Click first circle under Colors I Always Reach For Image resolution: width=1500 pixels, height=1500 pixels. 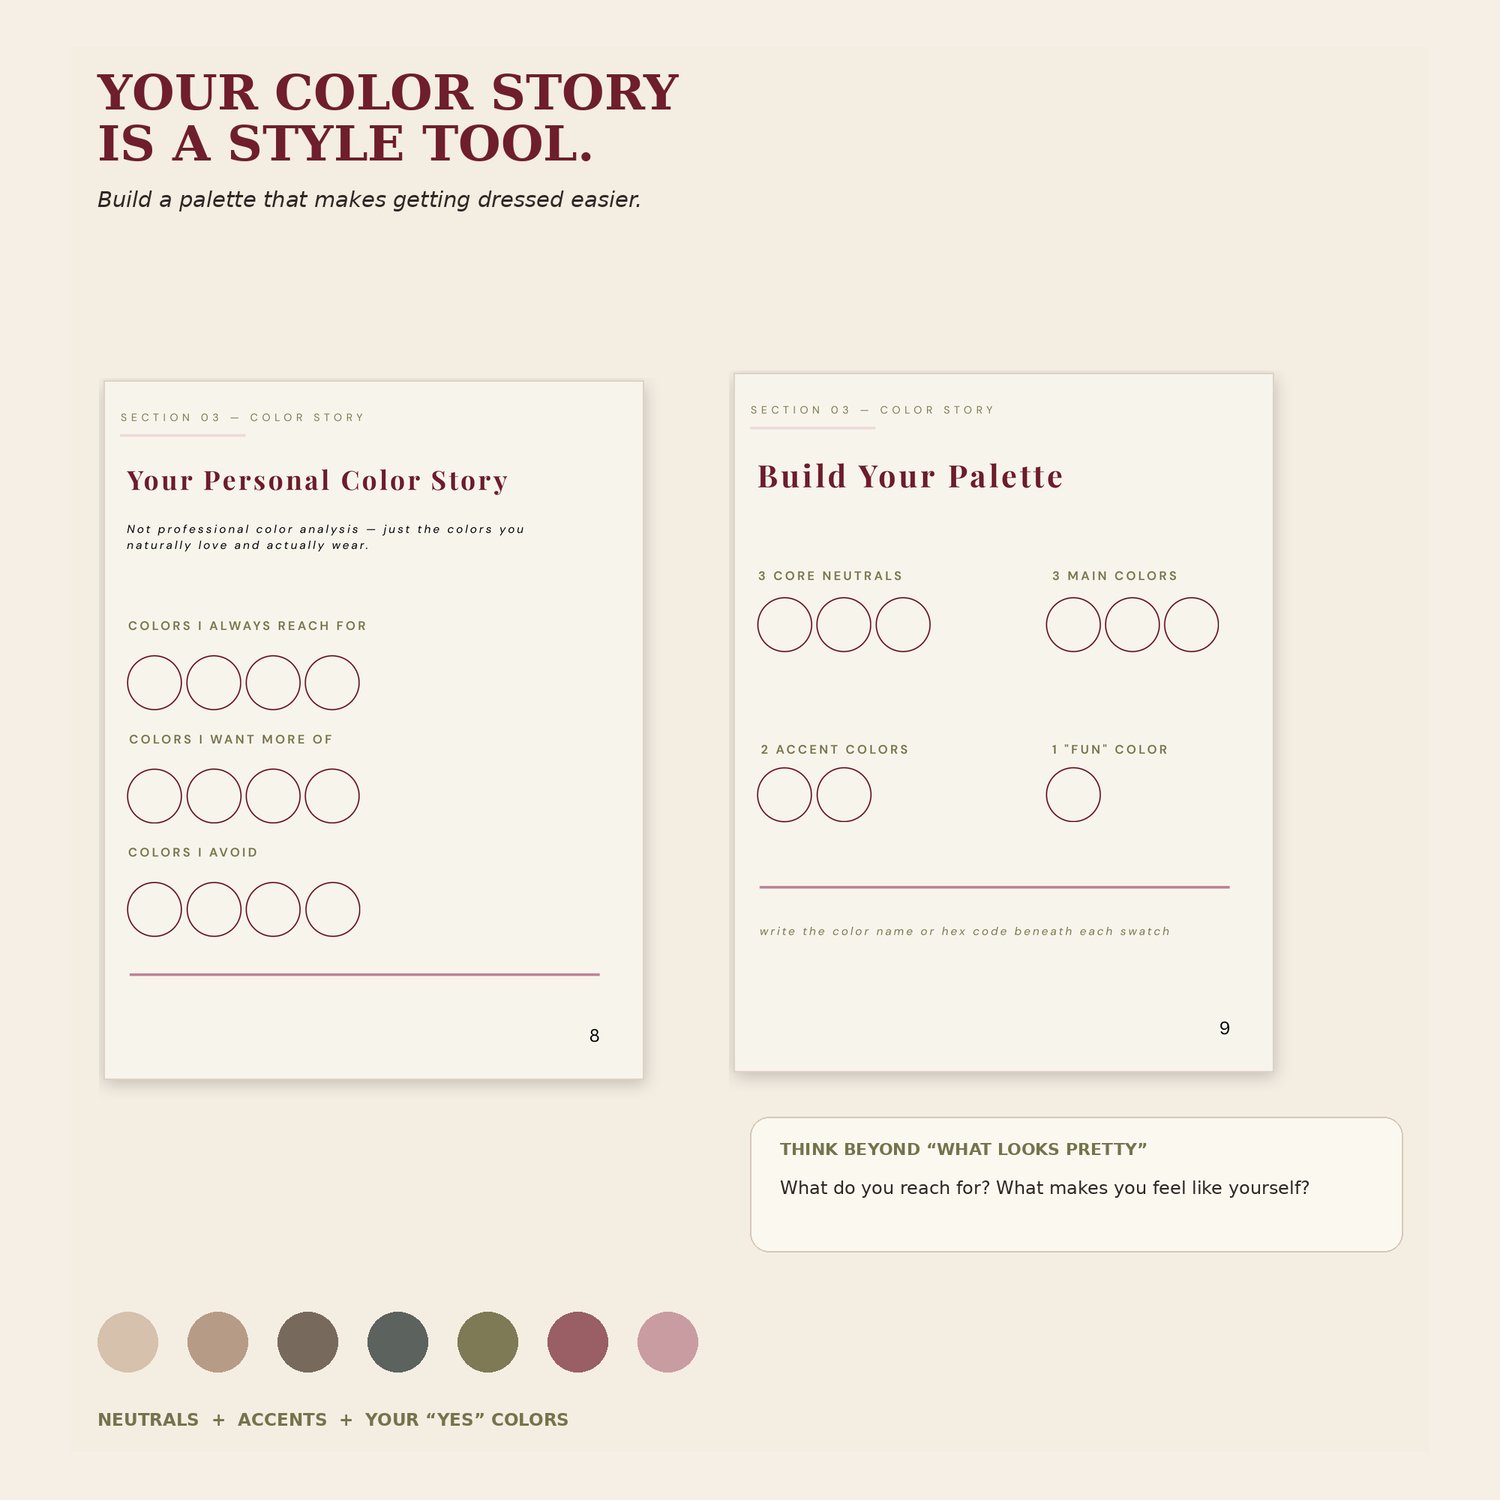pos(155,683)
